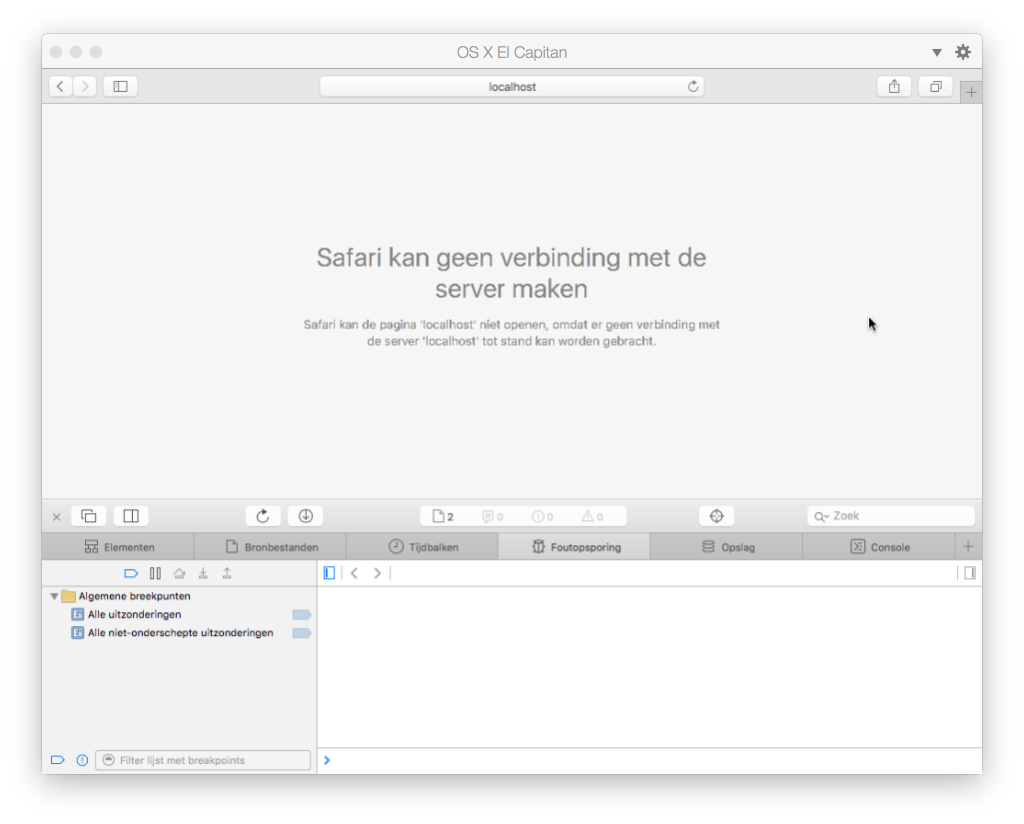
Task: Dock inspector to the side
Action: (x=131, y=516)
